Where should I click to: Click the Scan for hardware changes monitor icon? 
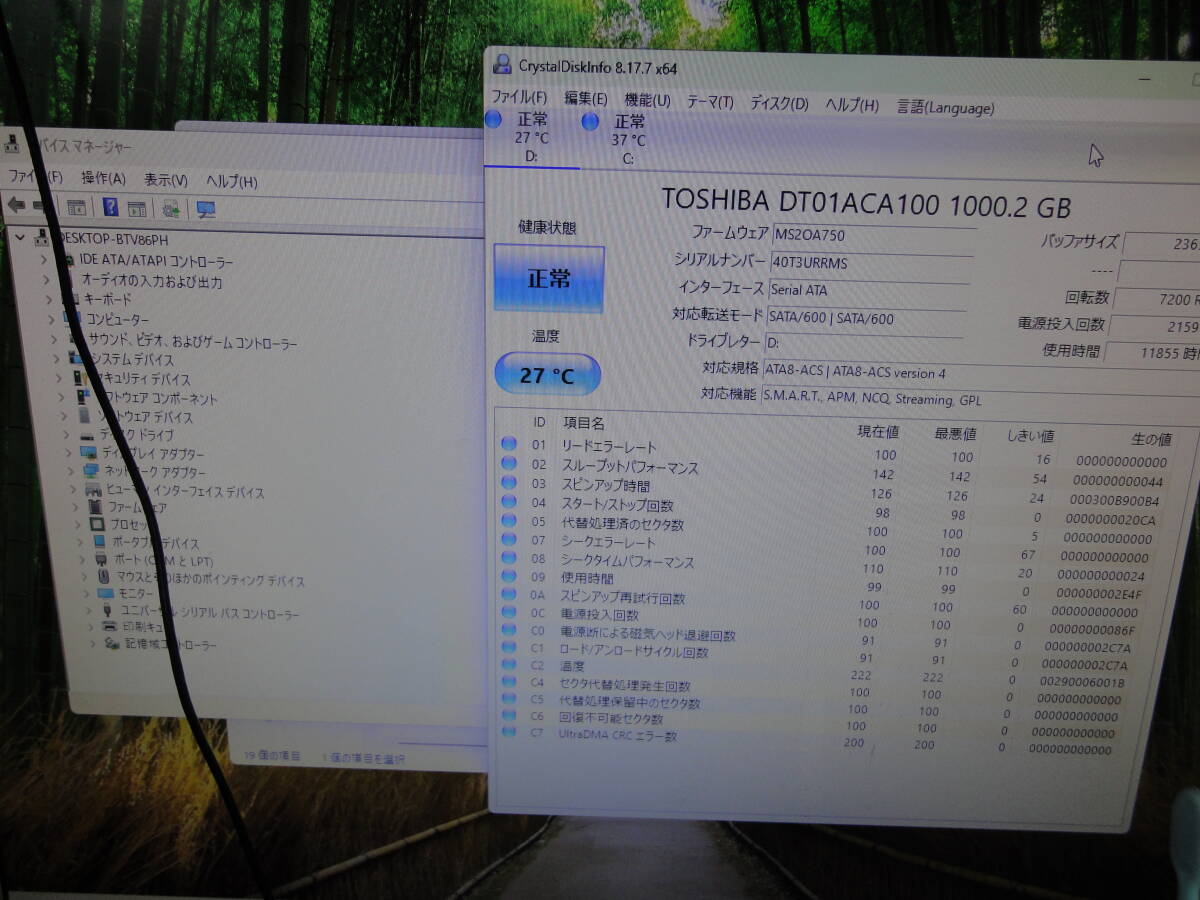tap(206, 209)
